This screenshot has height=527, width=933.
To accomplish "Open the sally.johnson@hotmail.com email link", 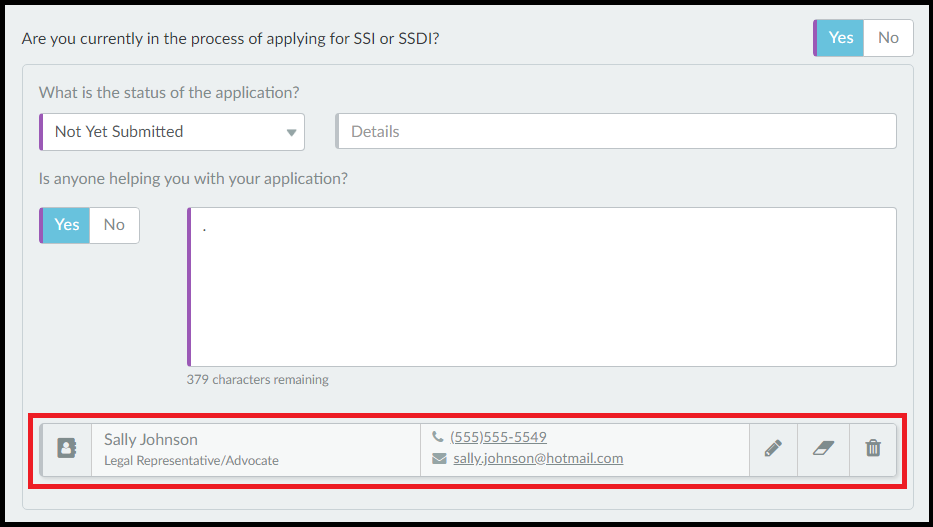I will coord(537,459).
